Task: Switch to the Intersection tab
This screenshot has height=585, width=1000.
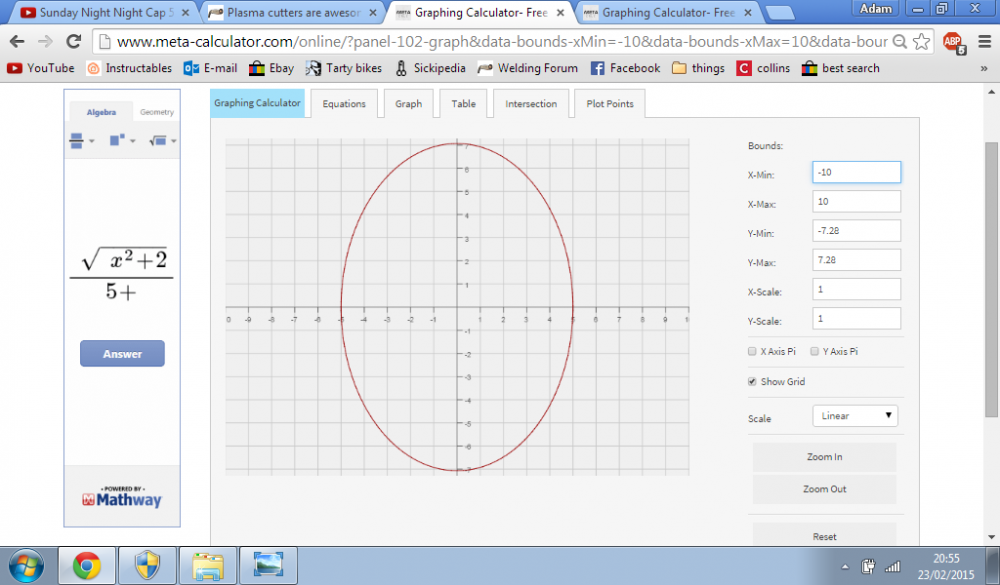Action: pyautogui.click(x=531, y=103)
